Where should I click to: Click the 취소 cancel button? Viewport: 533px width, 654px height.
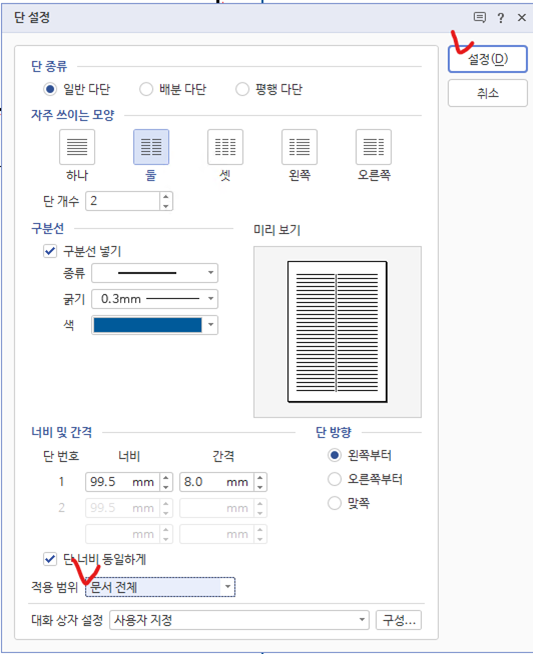click(x=488, y=93)
